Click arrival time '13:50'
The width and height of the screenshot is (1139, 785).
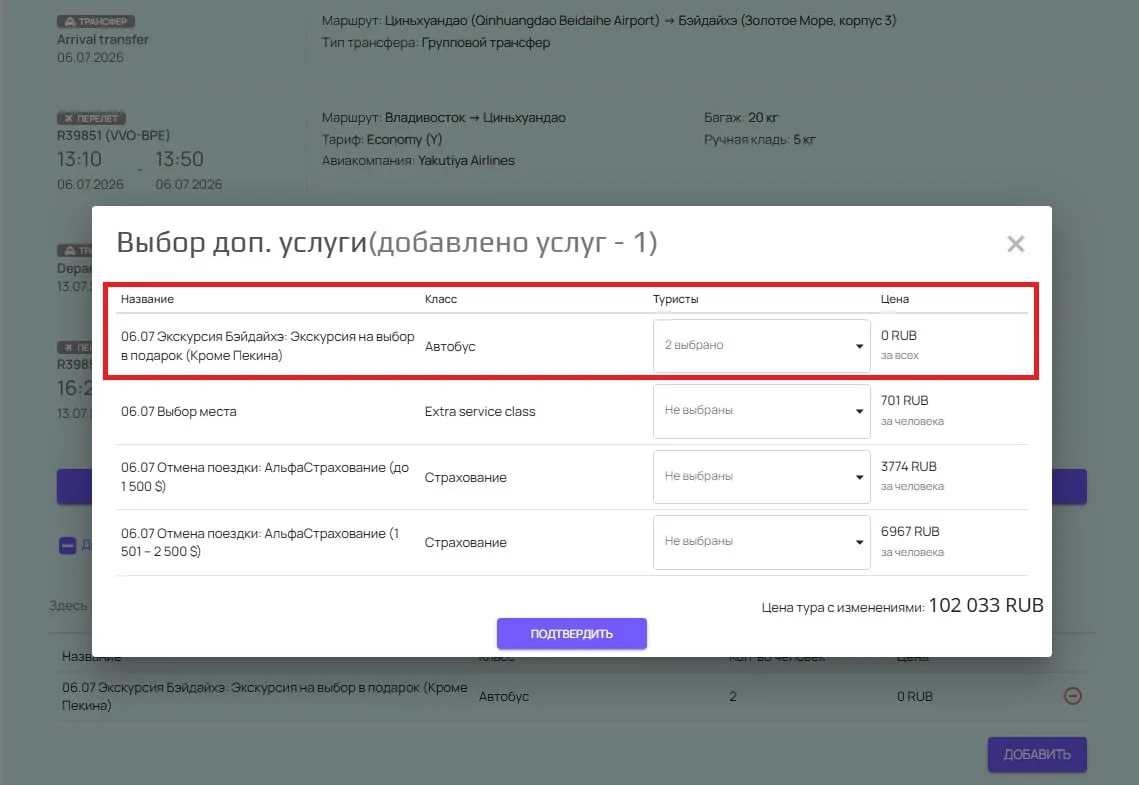click(179, 159)
